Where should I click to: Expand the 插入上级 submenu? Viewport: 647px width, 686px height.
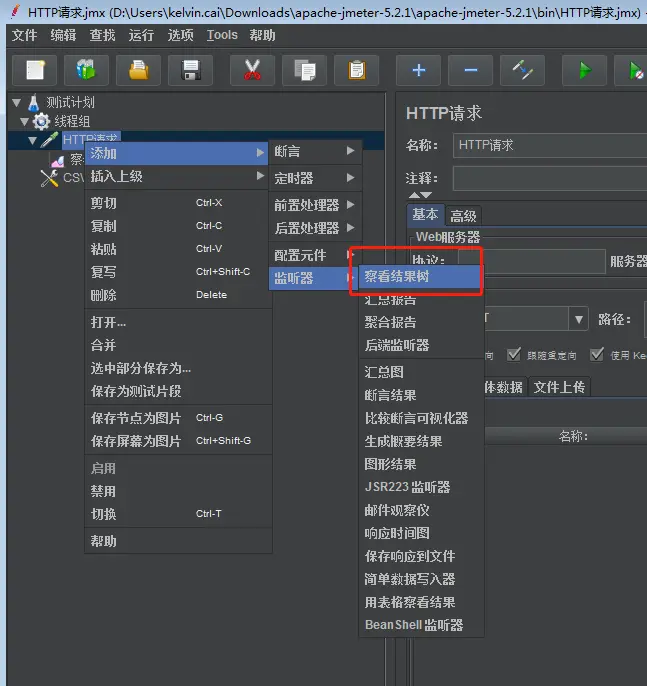pos(176,176)
